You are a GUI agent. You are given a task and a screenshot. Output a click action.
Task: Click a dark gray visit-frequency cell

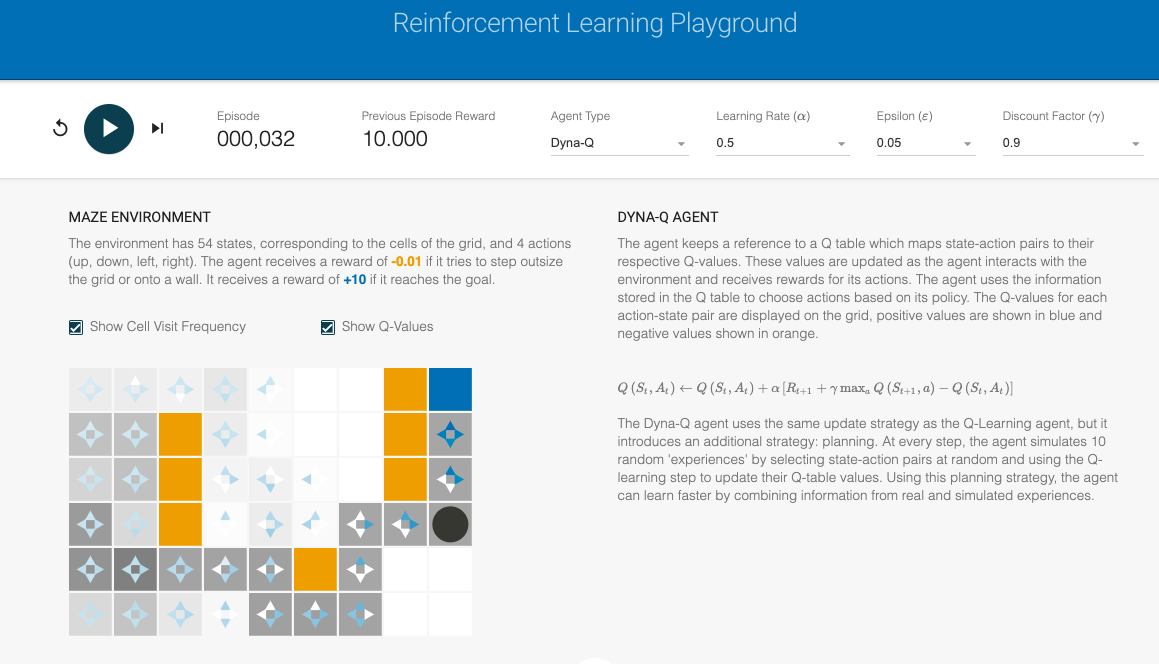[x=135, y=568]
